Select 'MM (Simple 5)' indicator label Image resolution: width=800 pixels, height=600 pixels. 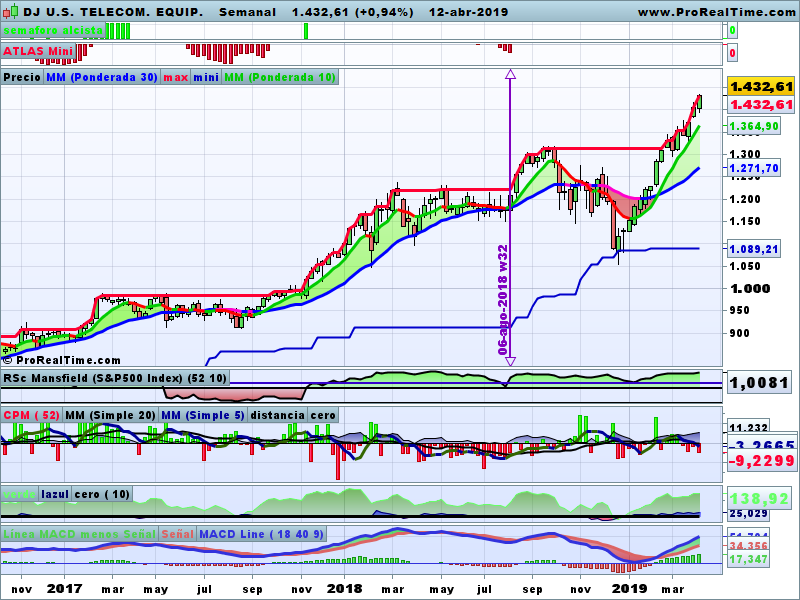[203, 415]
